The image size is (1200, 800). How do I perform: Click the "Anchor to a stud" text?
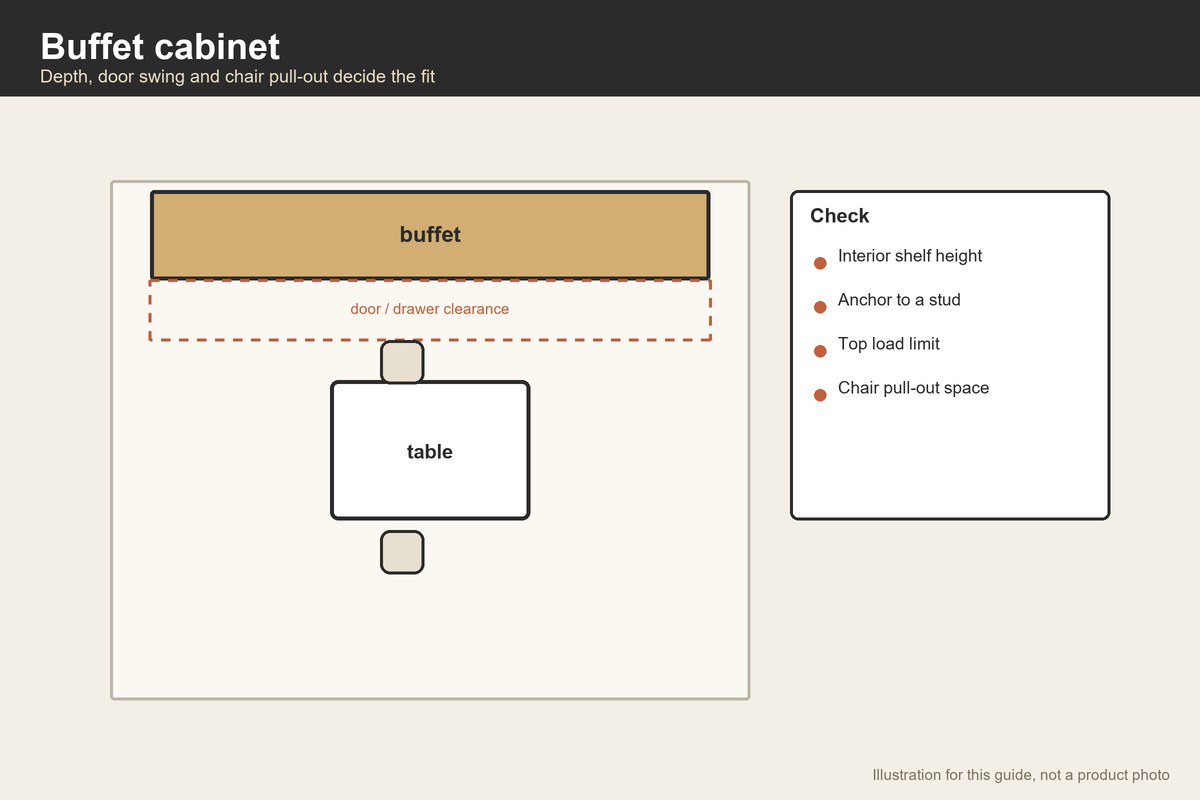pos(899,300)
